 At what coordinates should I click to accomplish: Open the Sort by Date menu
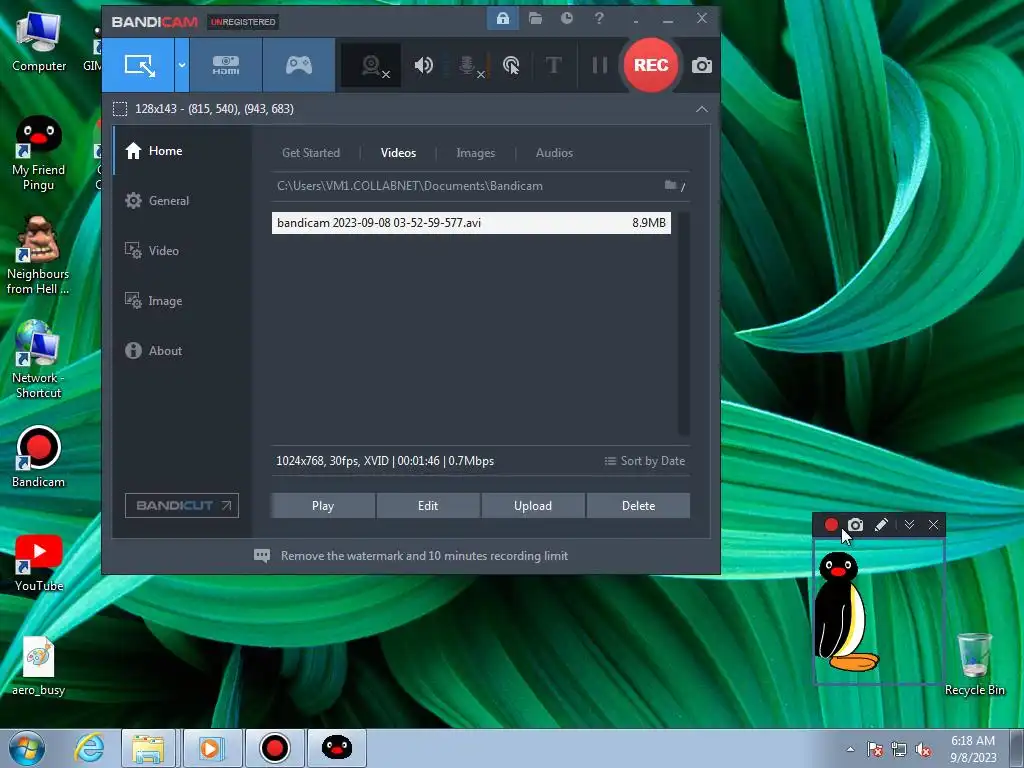pyautogui.click(x=645, y=461)
